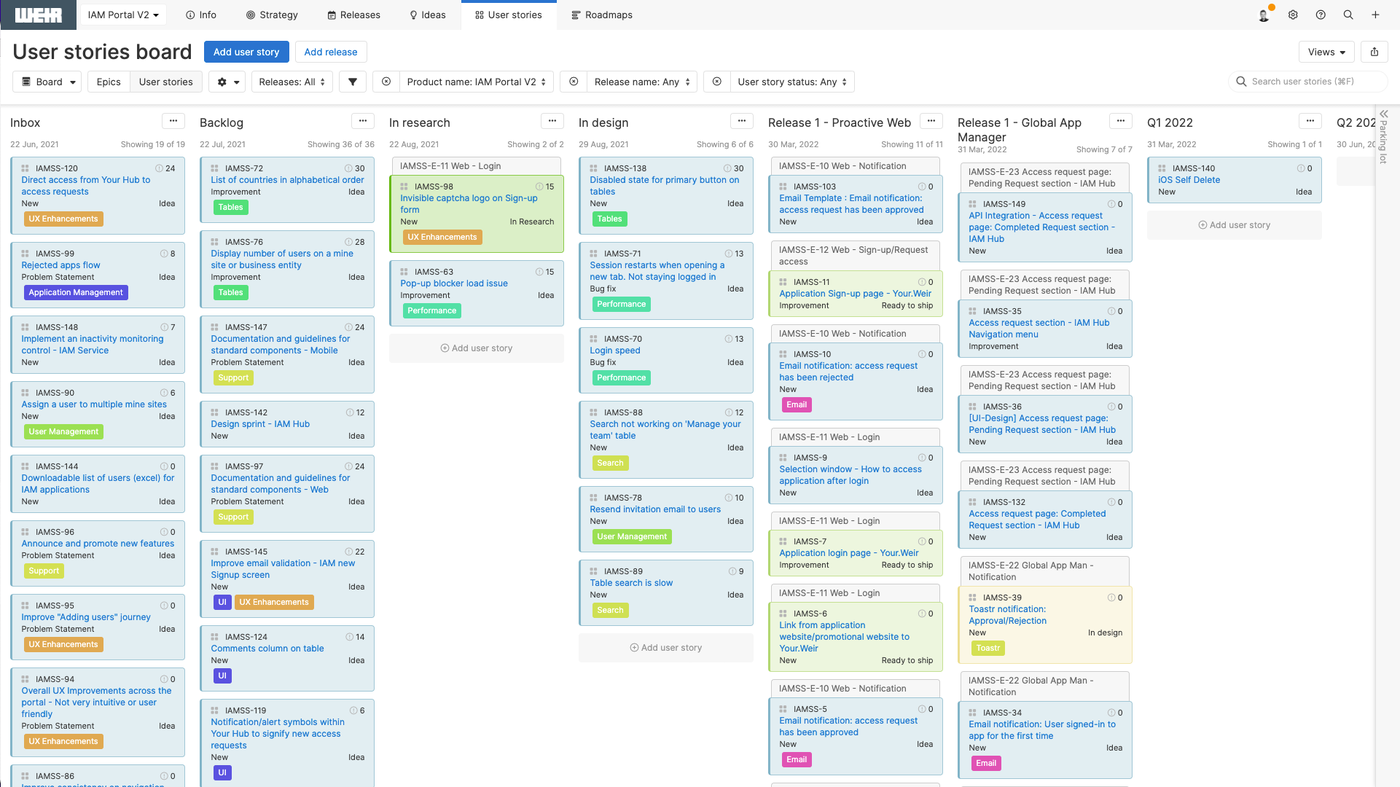Screen dimensions: 1400x787
Task: Click the Search user stories field
Action: [1308, 82]
